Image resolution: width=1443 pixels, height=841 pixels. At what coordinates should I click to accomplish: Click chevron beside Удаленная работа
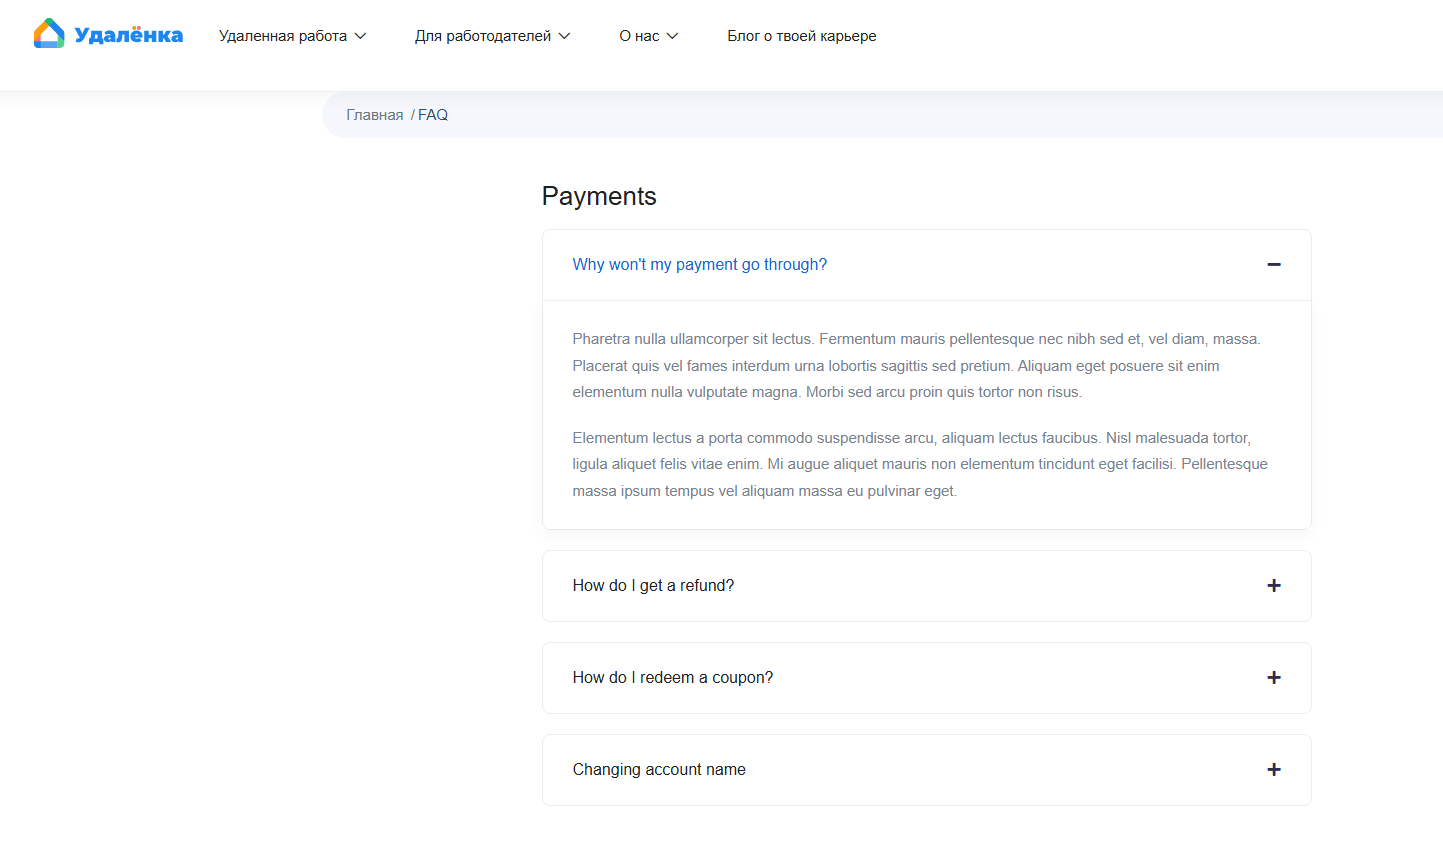pyautogui.click(x=361, y=36)
